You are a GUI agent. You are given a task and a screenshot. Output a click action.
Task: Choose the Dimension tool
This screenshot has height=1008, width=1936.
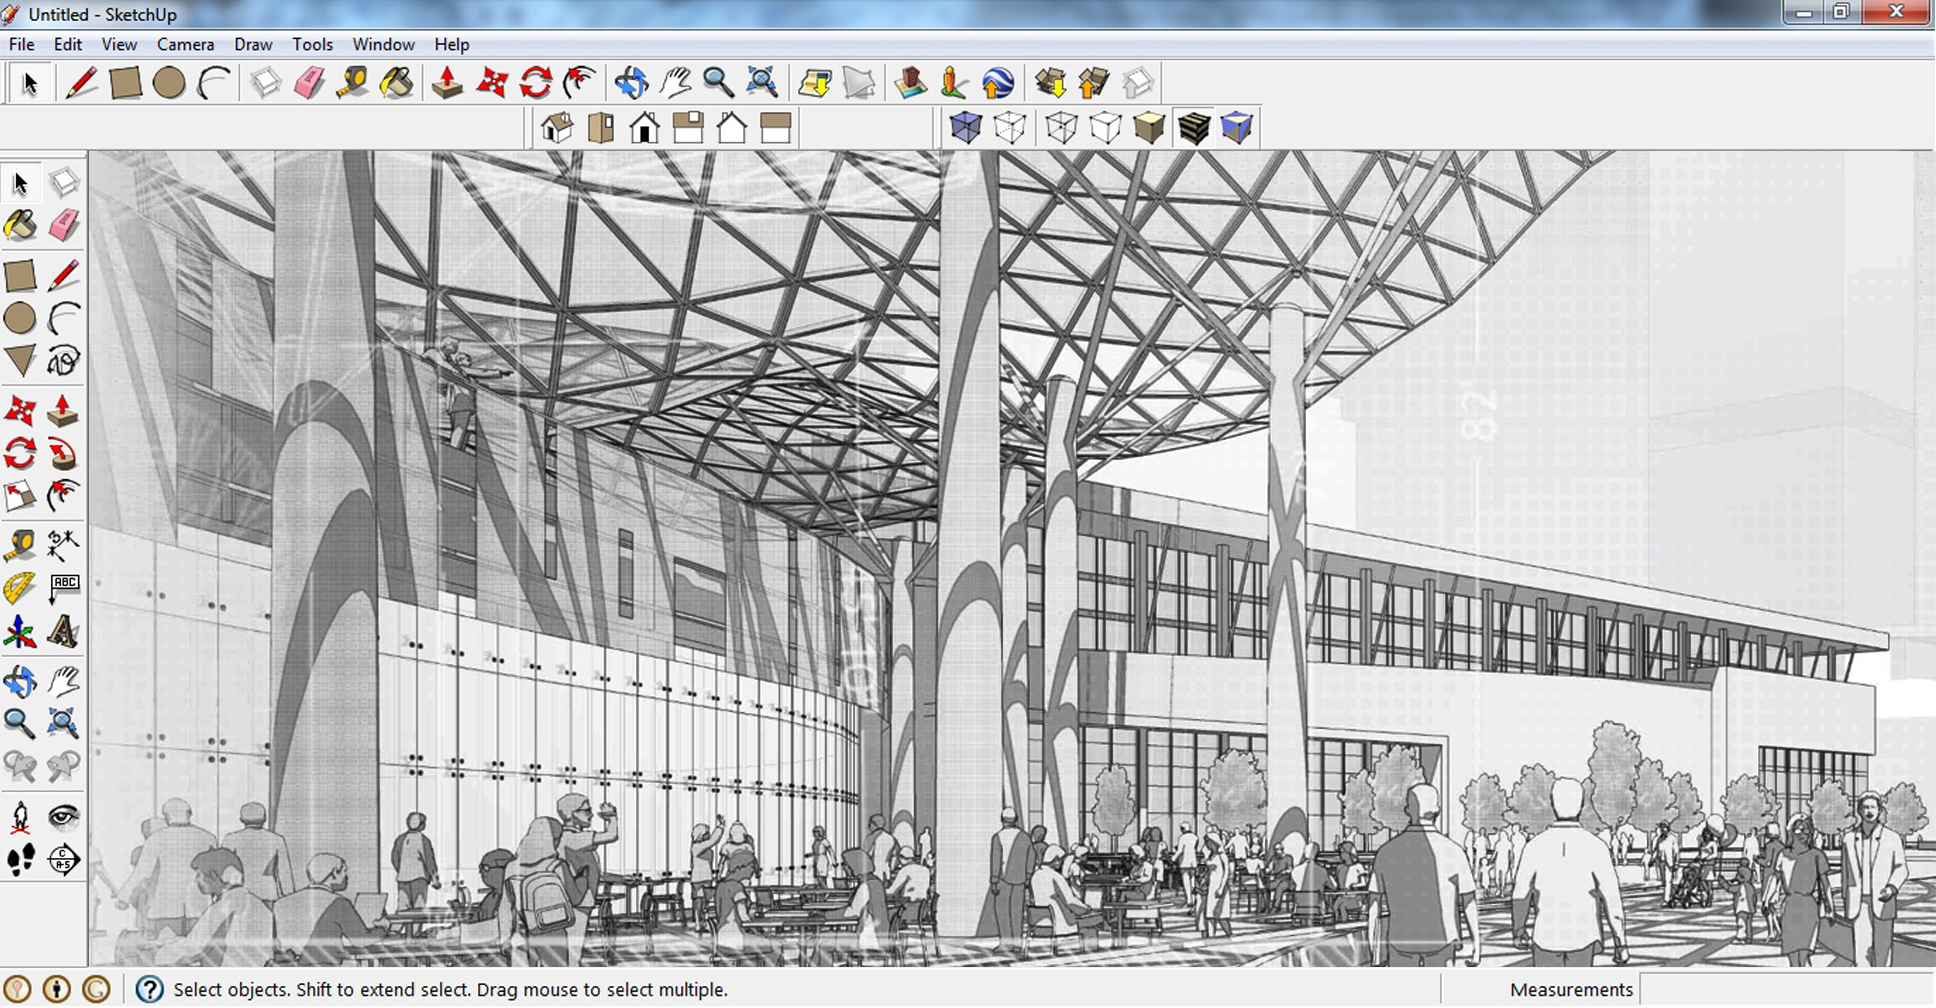click(63, 545)
